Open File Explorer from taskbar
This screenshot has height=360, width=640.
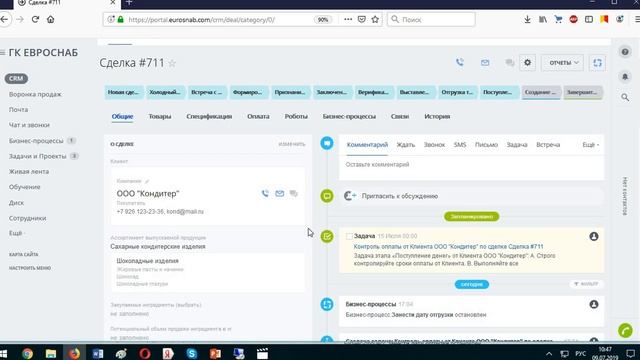(51, 353)
